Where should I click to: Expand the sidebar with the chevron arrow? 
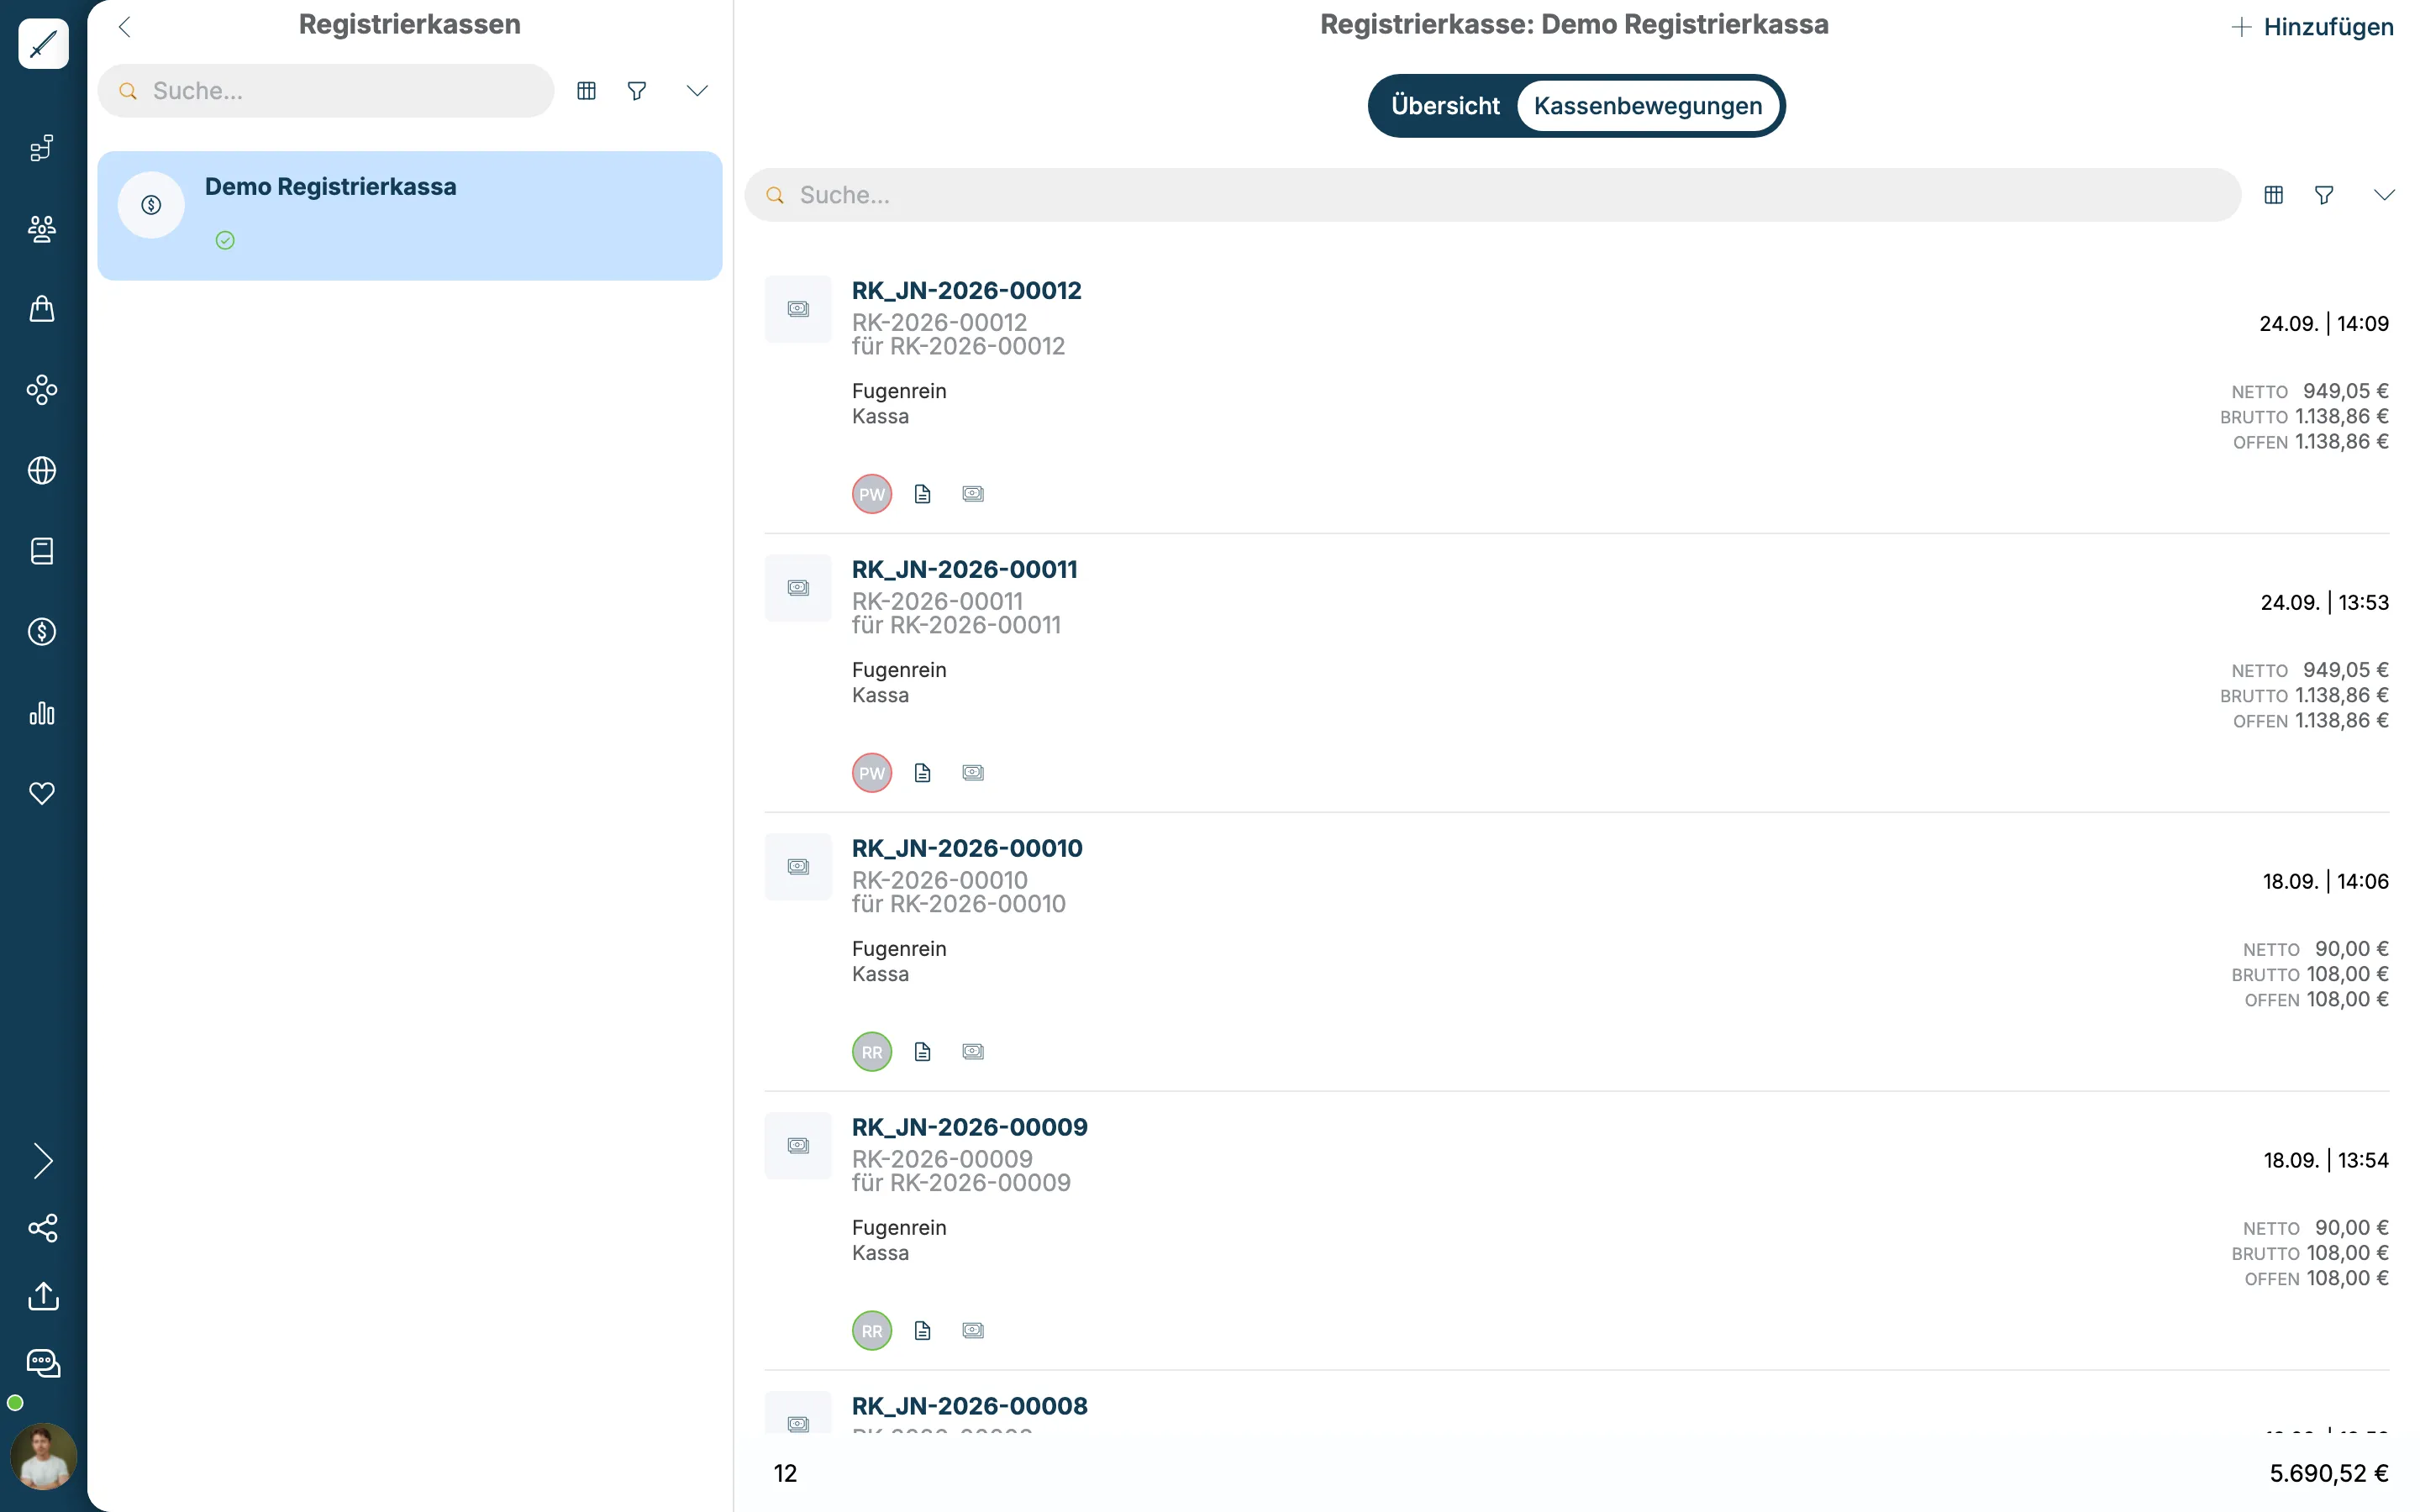[x=43, y=1161]
